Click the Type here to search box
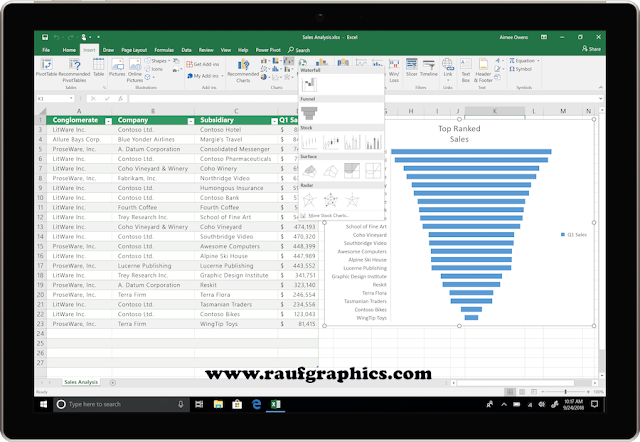 coord(121,404)
